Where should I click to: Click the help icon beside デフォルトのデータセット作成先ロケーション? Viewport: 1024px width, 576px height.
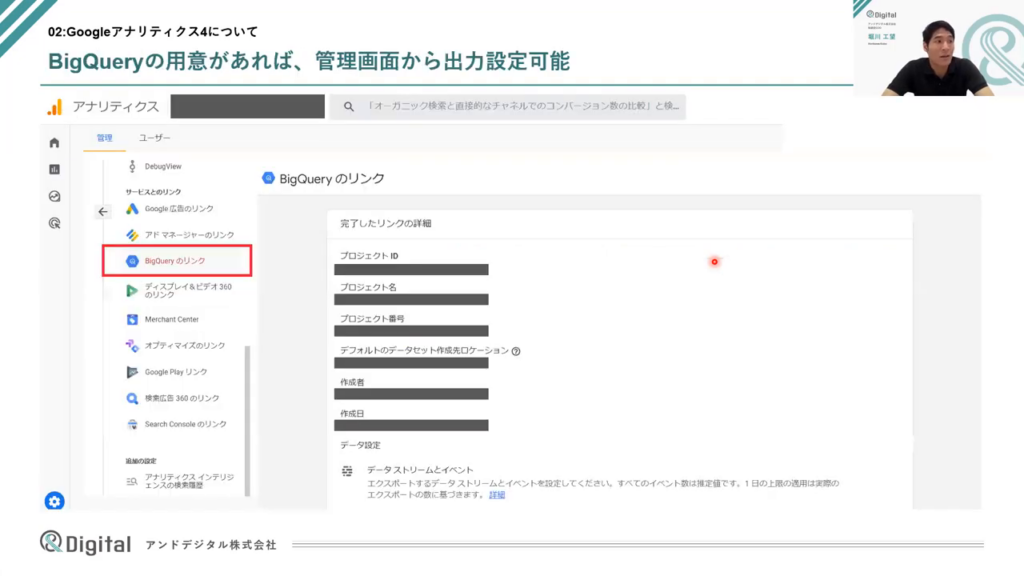point(516,351)
